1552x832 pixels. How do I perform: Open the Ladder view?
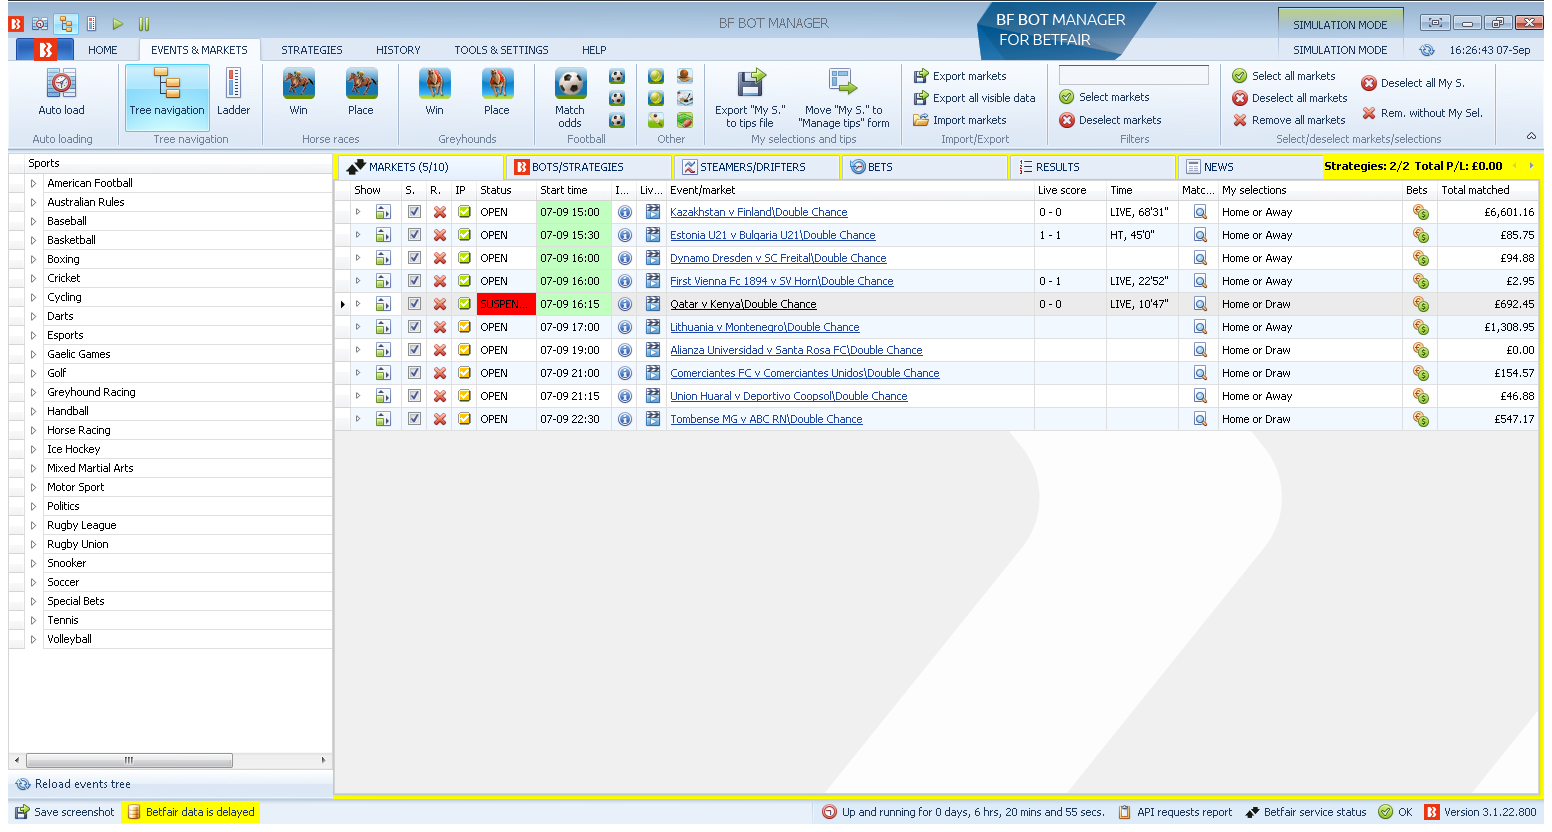(233, 92)
